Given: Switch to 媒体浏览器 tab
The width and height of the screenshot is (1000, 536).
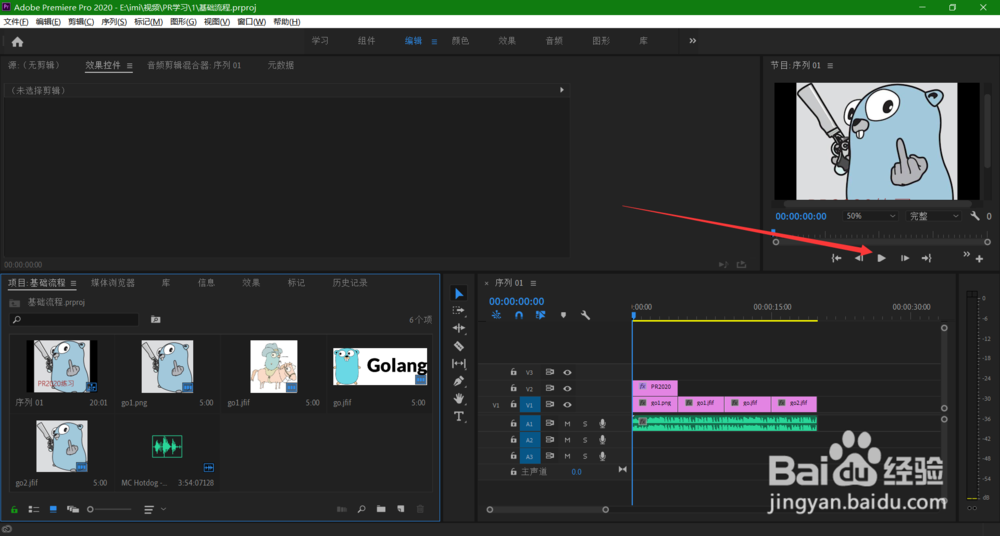Looking at the screenshot, I should (113, 283).
